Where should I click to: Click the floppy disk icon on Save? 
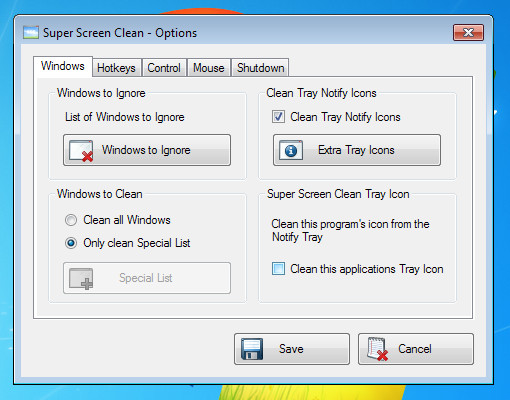pos(252,349)
